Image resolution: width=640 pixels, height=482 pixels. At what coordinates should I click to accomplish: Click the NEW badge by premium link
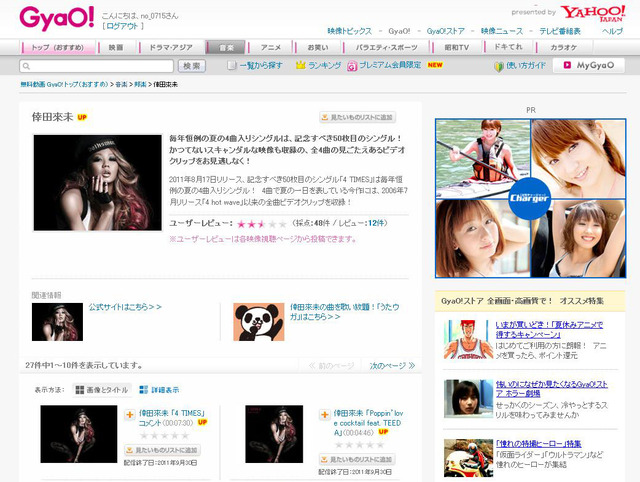point(435,65)
